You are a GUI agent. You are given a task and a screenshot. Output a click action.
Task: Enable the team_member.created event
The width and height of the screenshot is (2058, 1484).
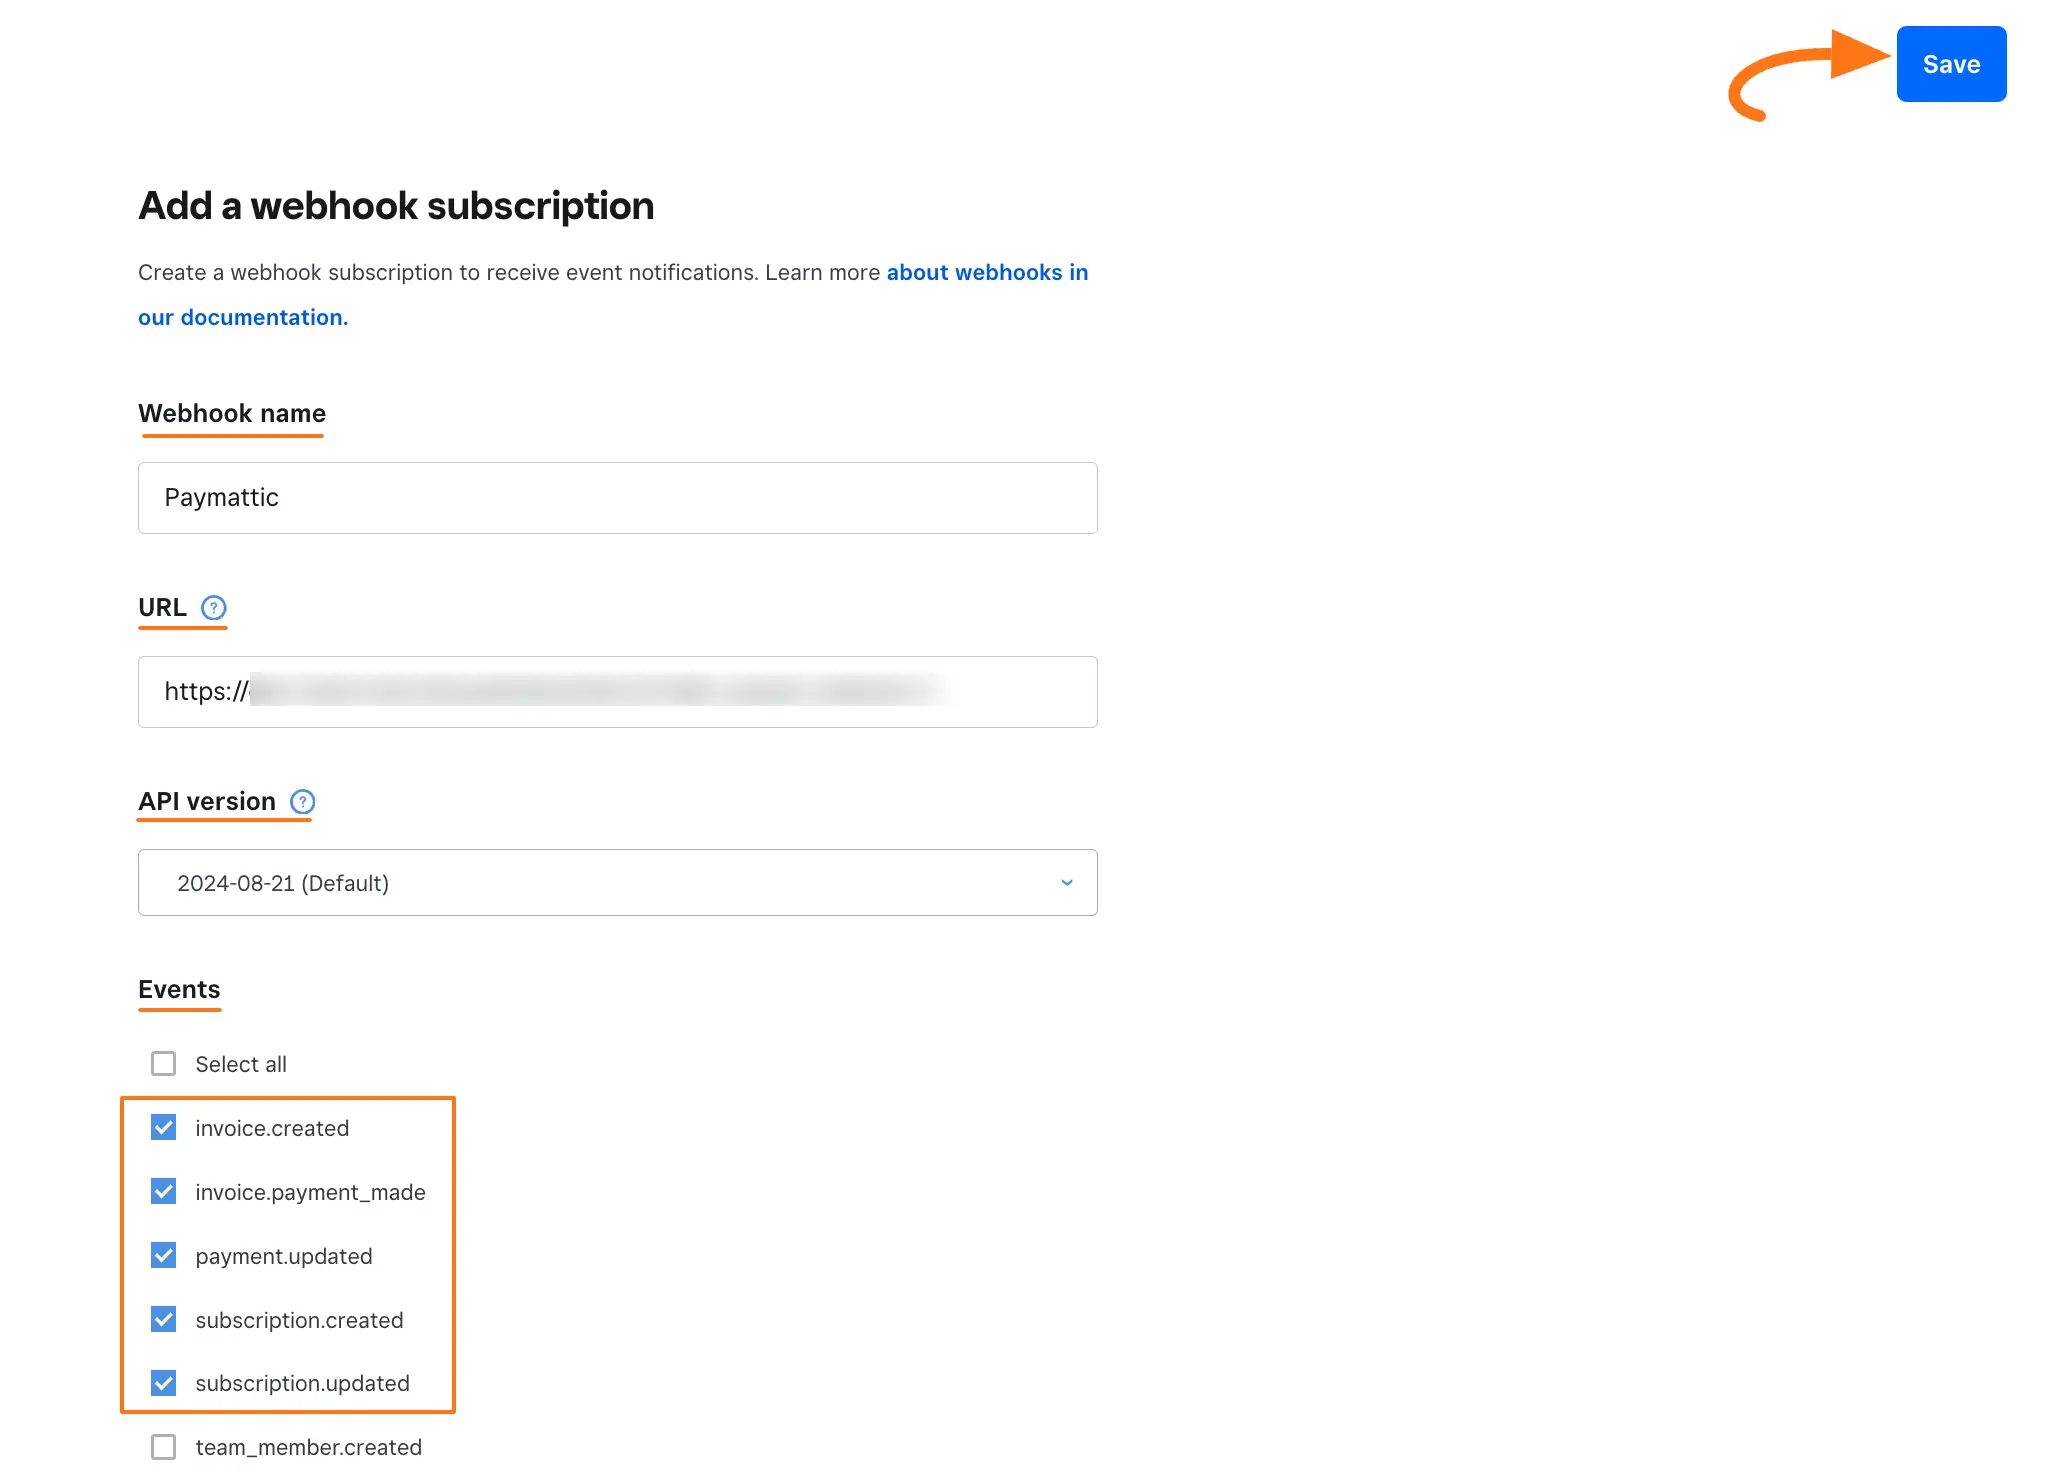click(163, 1446)
